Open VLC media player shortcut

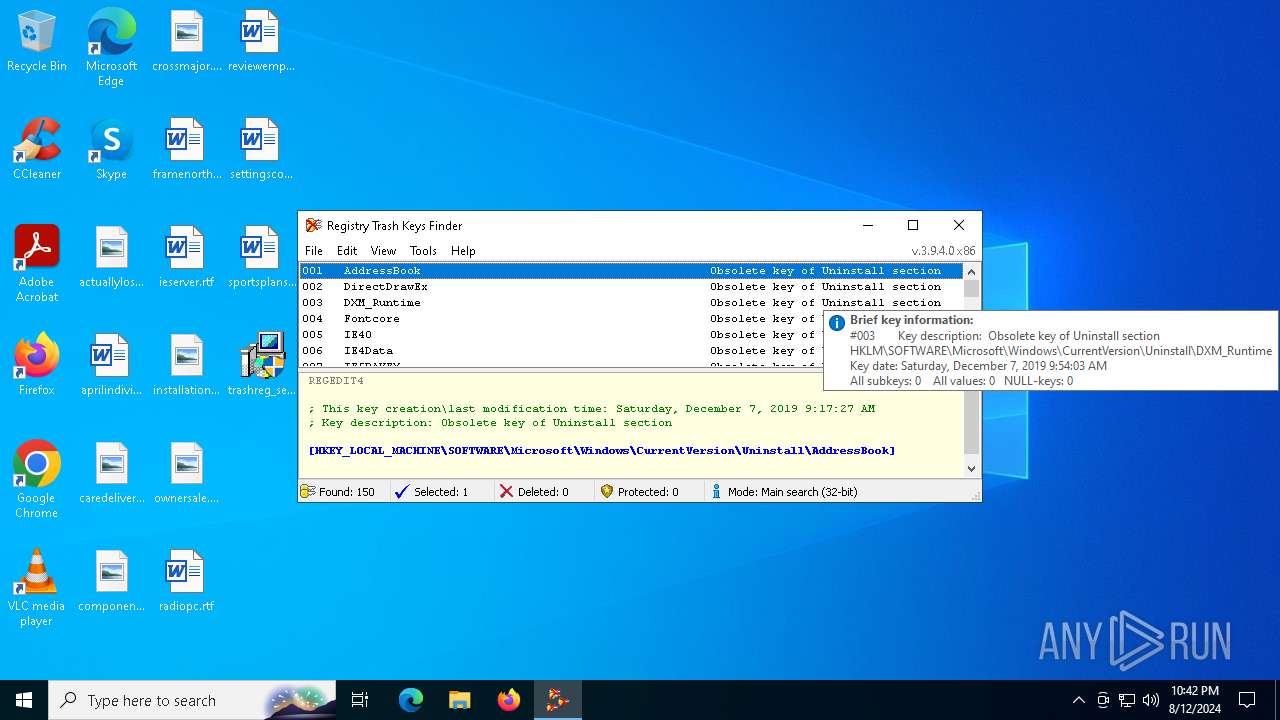37,588
